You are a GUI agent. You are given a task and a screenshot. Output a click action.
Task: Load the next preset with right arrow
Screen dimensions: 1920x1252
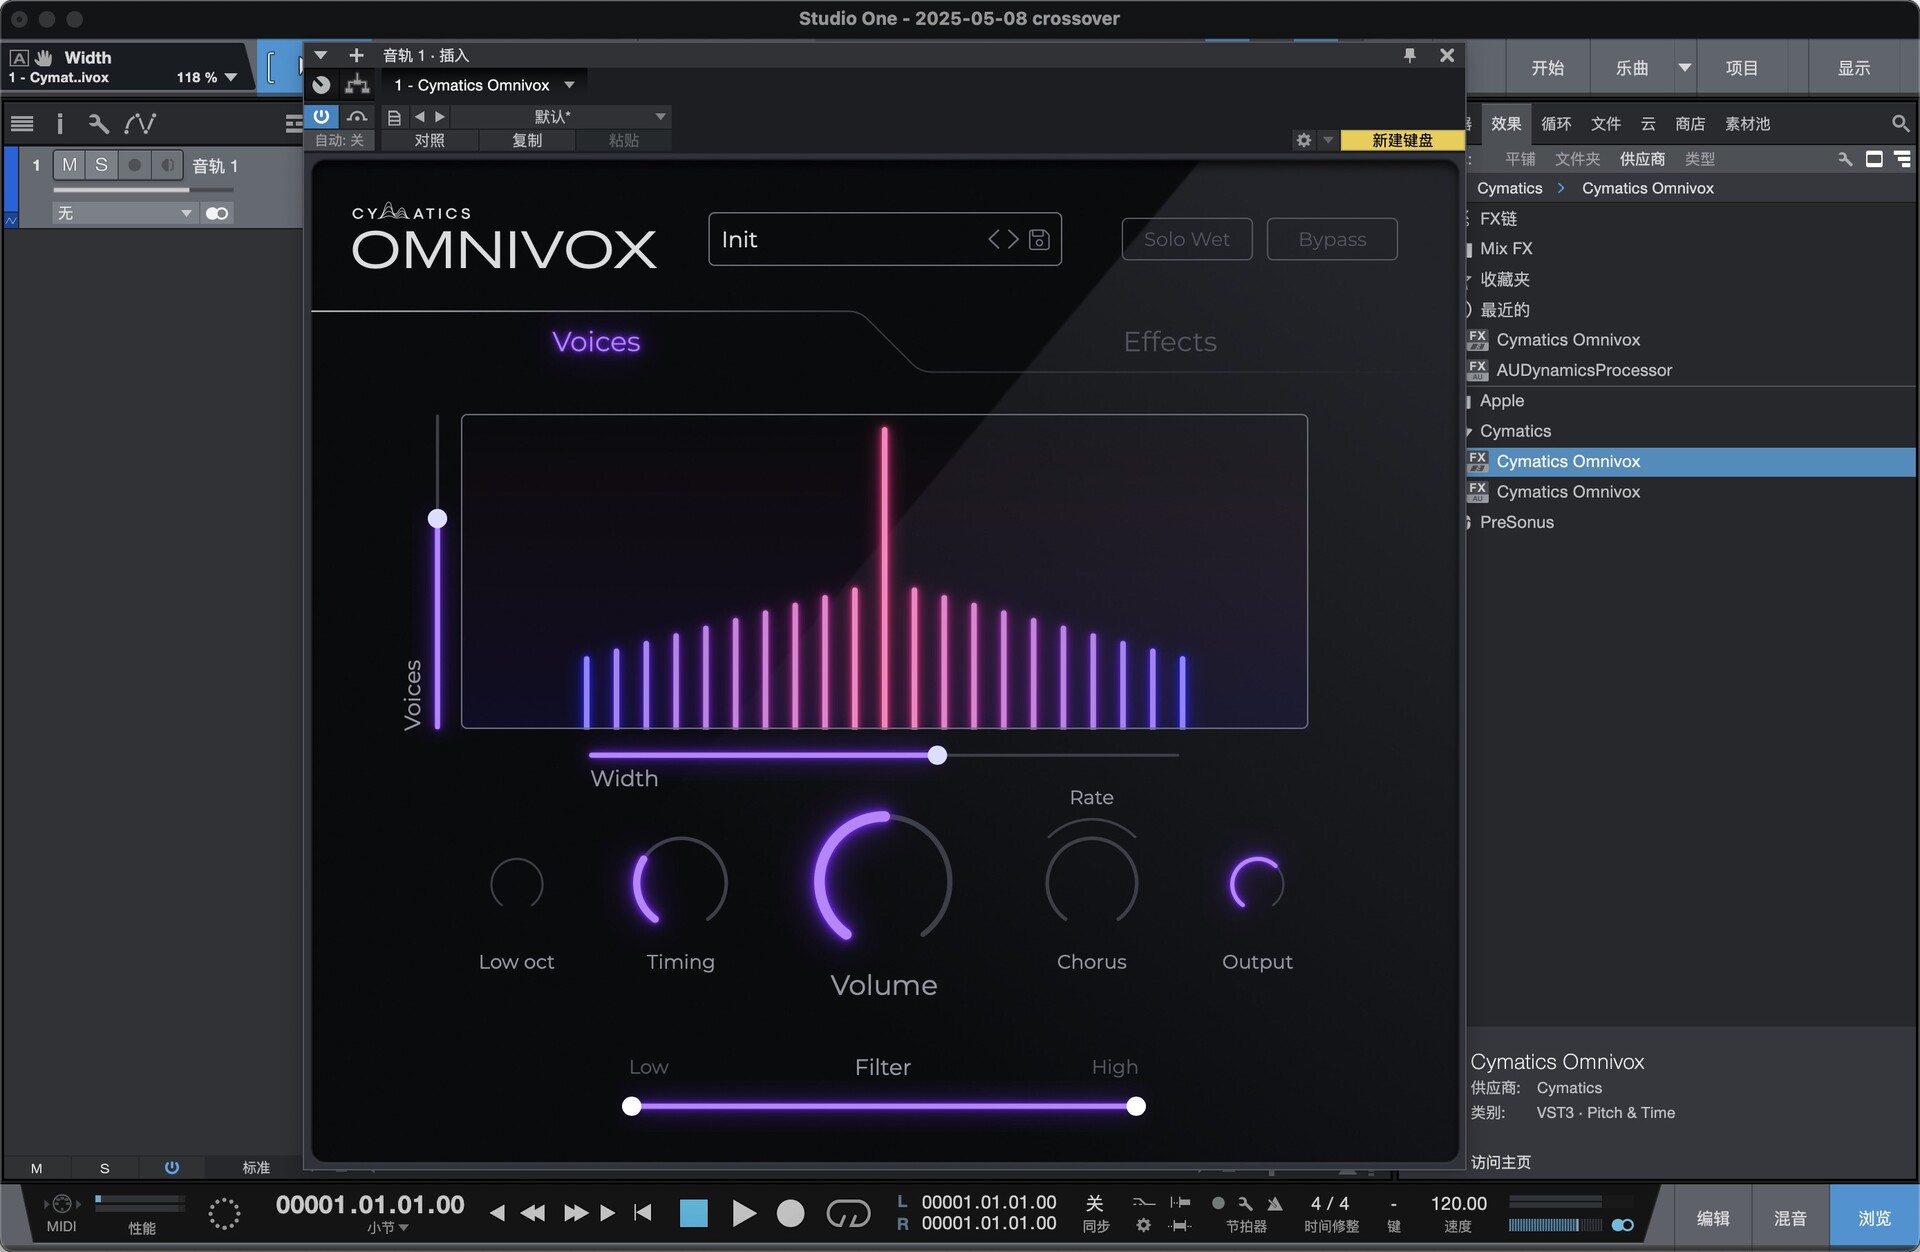click(440, 117)
